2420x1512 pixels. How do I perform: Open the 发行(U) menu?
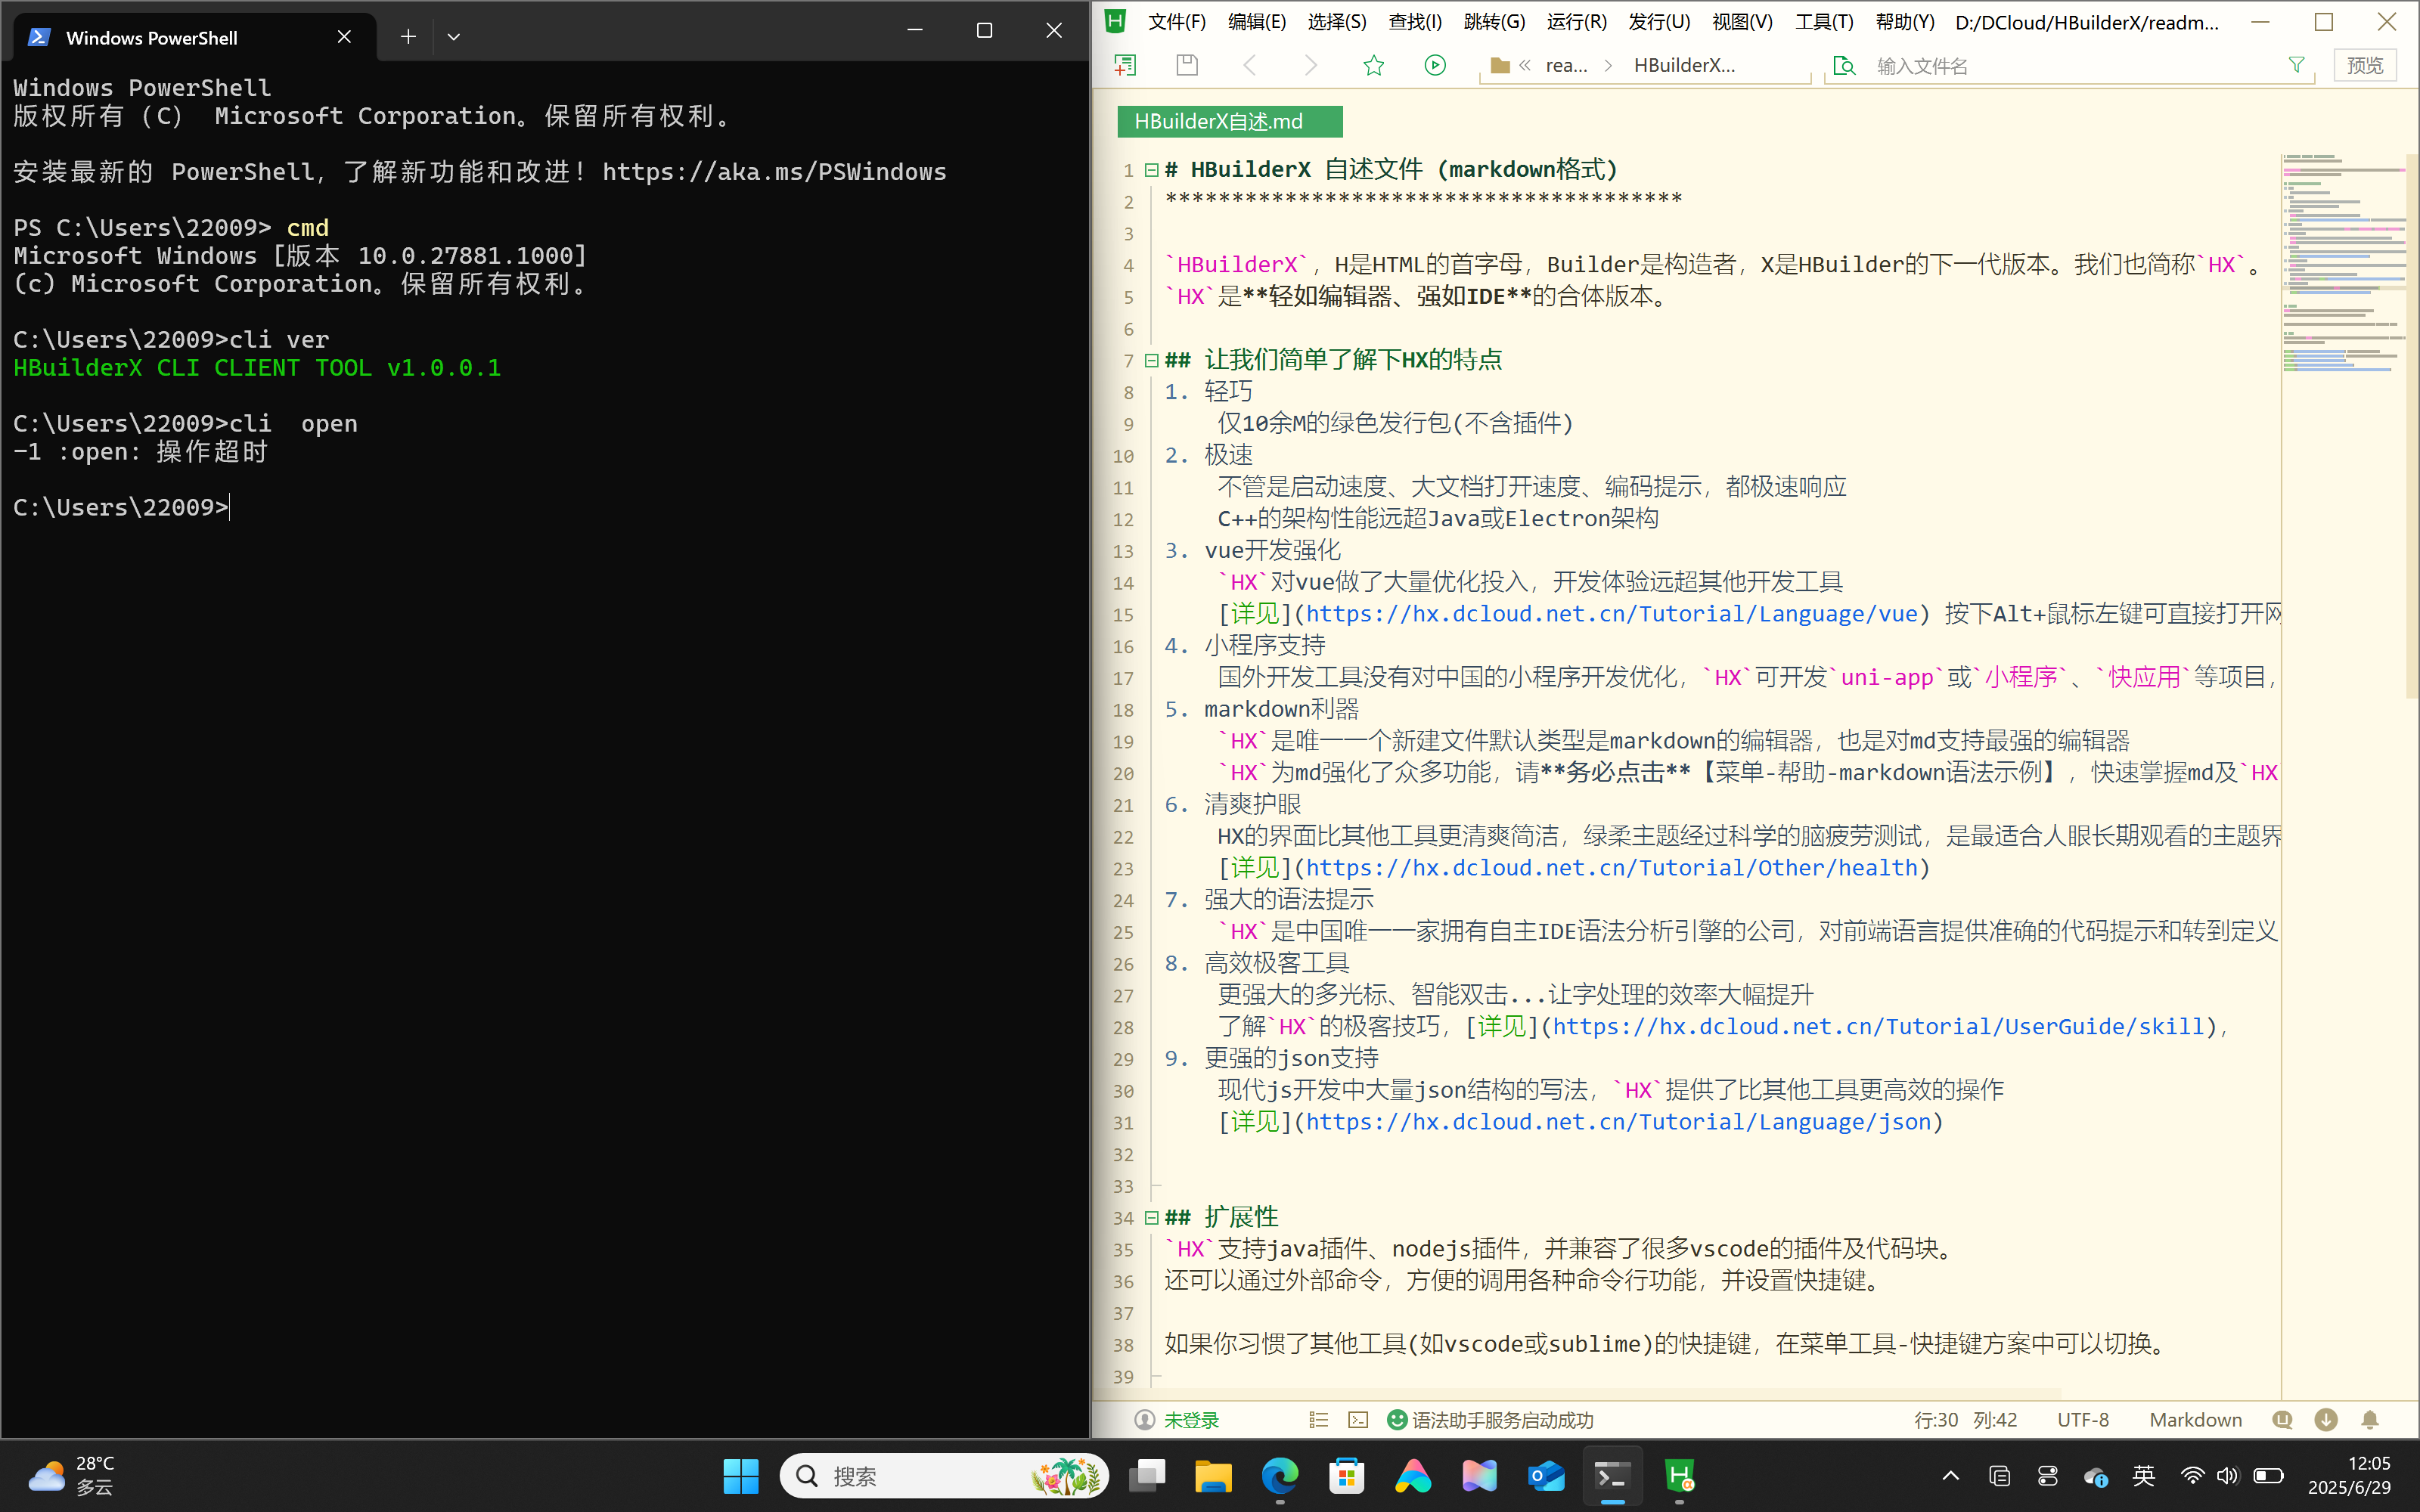pyautogui.click(x=1659, y=22)
